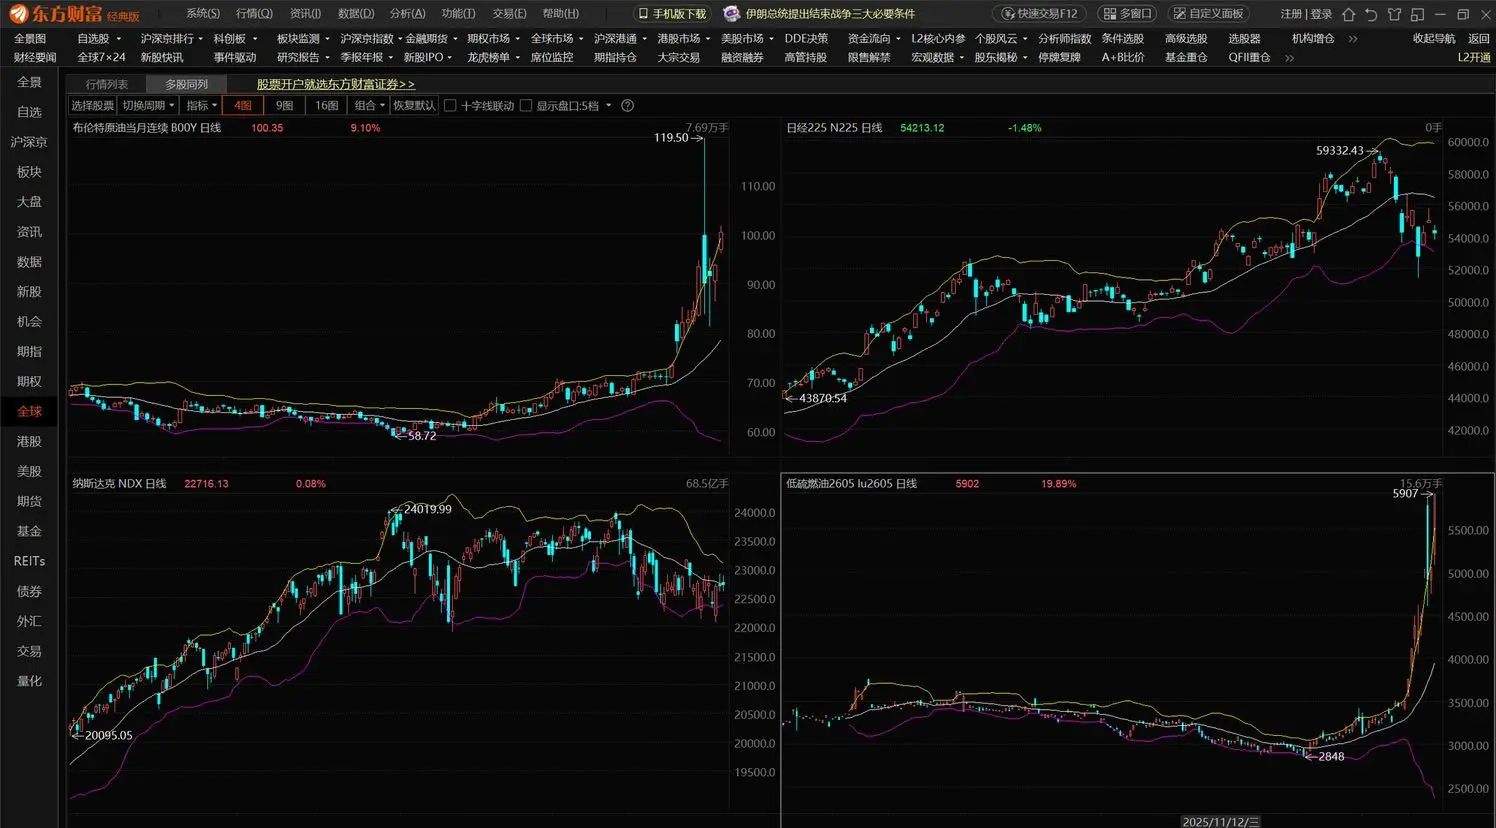
Task: Click the 选择股票 button
Action: [93, 106]
